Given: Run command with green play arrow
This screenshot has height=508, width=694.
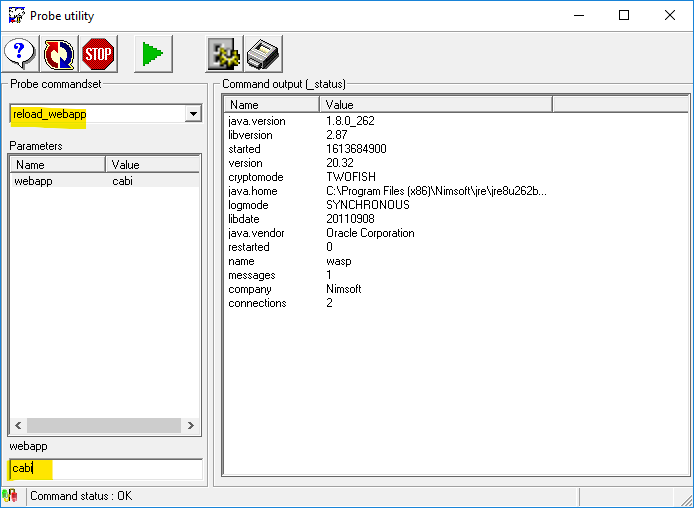Looking at the screenshot, I should tap(153, 52).
